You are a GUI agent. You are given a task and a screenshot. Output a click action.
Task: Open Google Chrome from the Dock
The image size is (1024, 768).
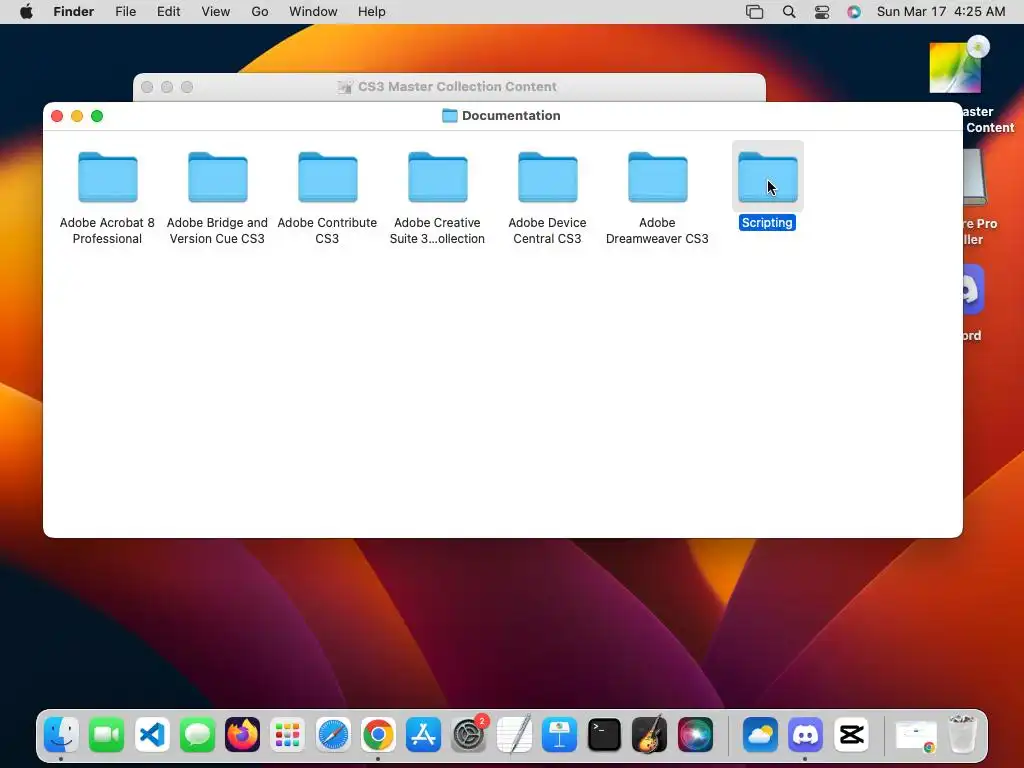tap(378, 735)
